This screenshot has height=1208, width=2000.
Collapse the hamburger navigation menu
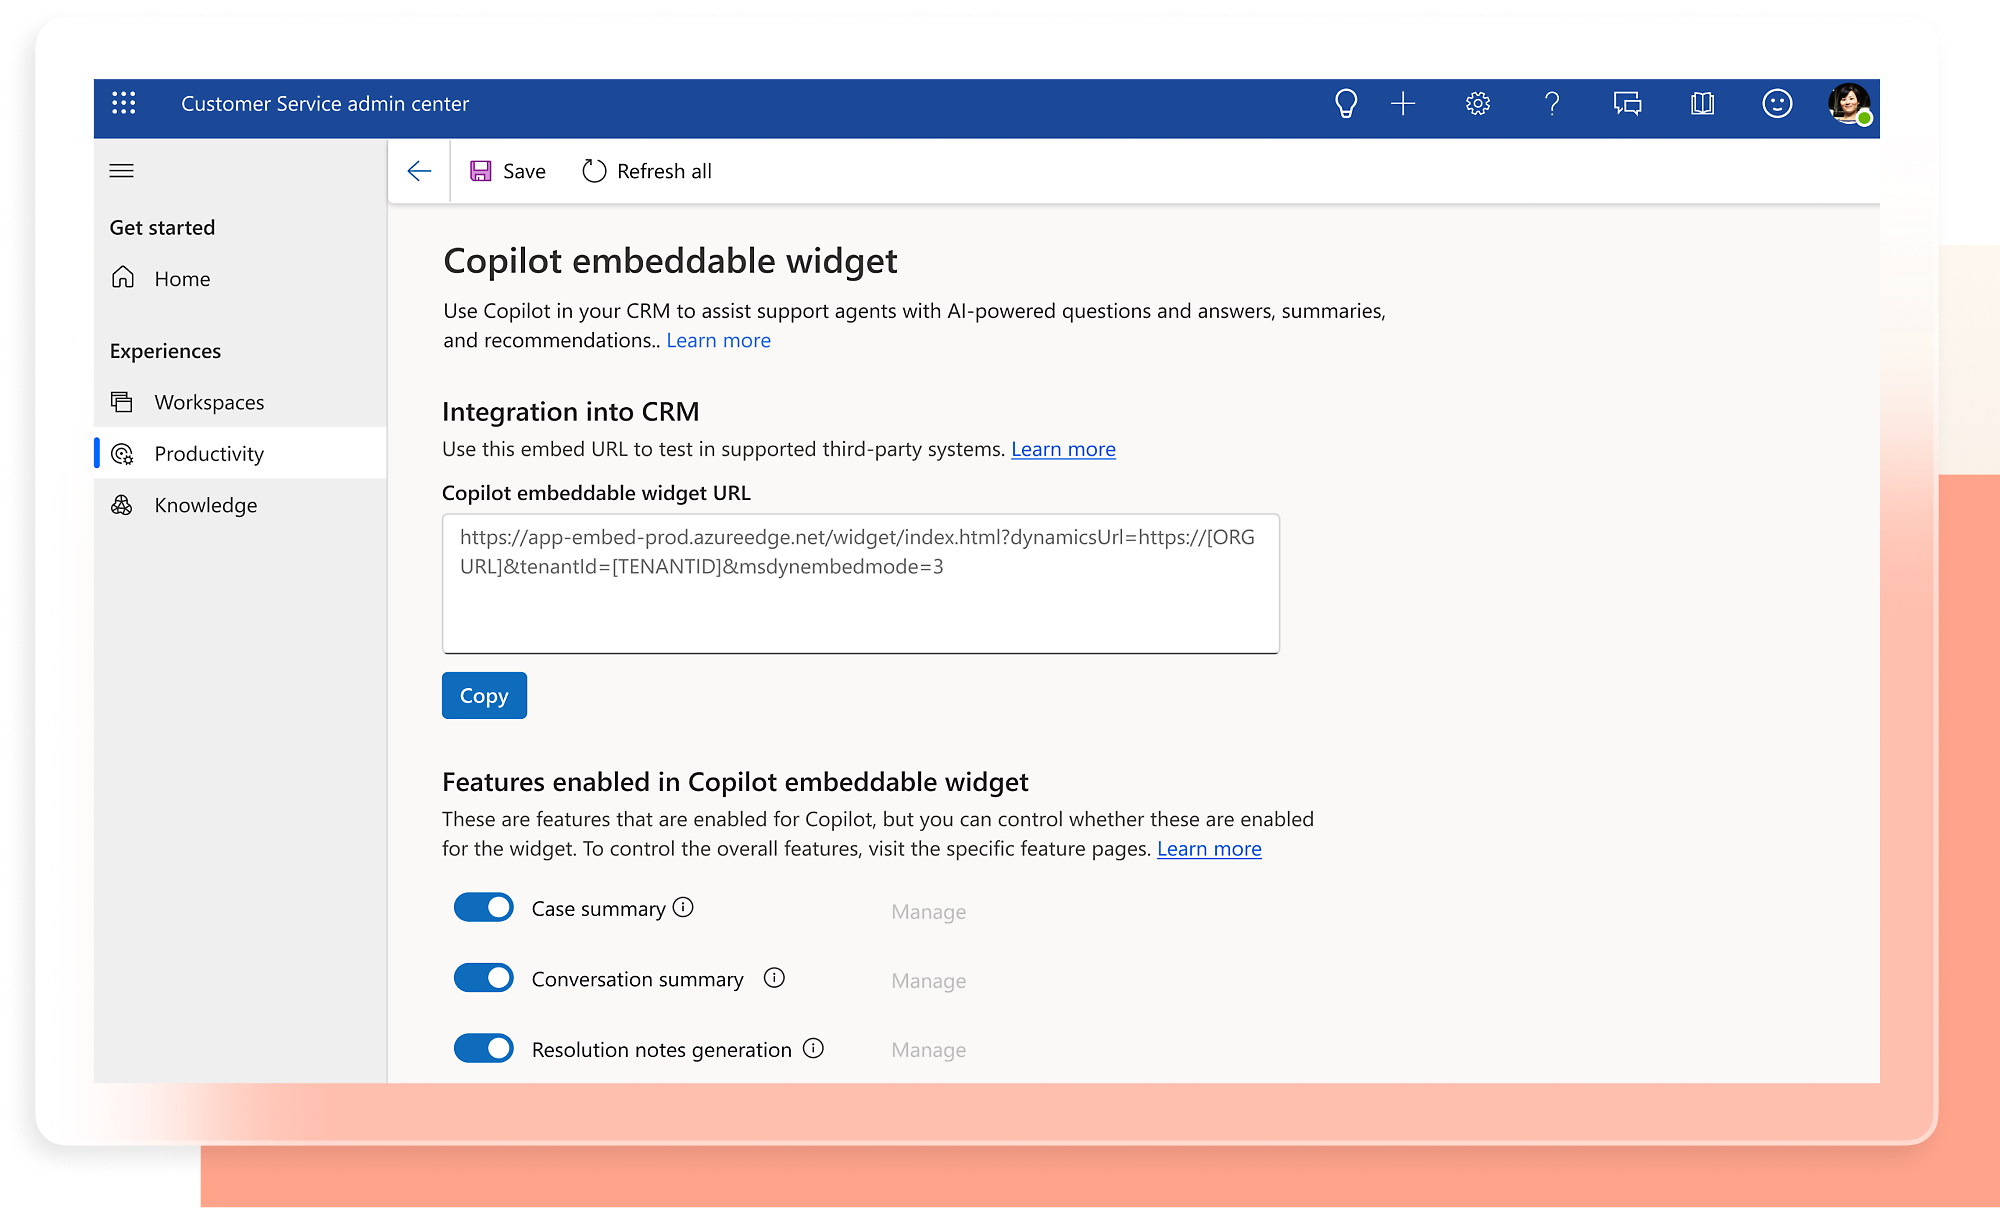tap(121, 171)
